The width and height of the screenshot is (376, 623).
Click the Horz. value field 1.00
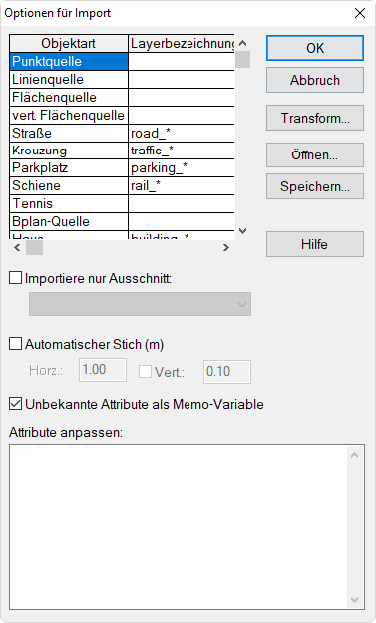click(x=103, y=370)
